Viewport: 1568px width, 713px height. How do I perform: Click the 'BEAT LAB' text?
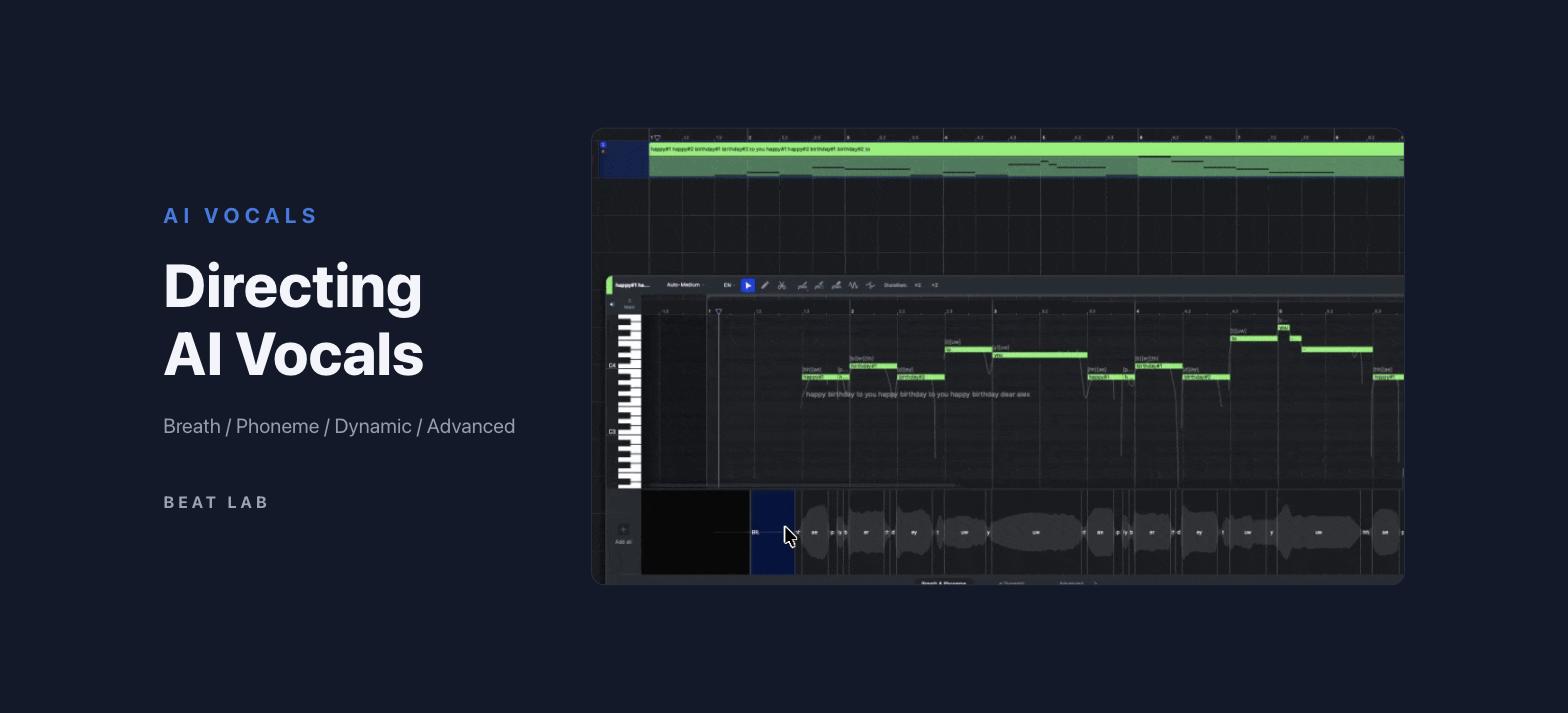pyautogui.click(x=216, y=502)
